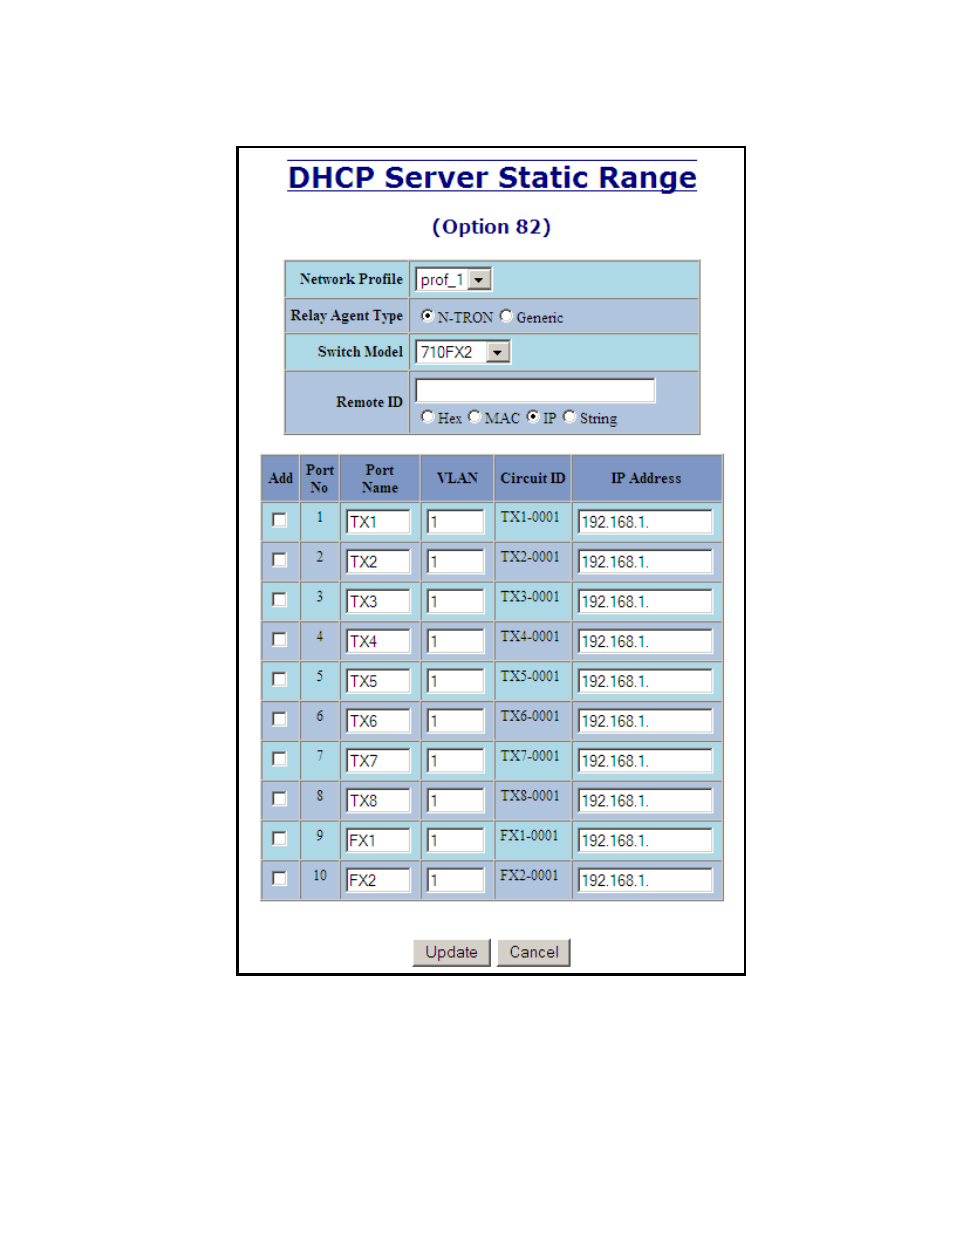Viewport: 954px width, 1235px height.
Task: Select N-TRON relay agent type
Action: 428,316
